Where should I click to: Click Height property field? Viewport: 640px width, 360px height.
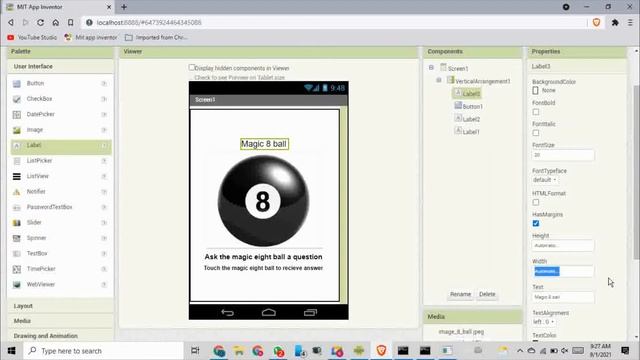[x=563, y=245]
